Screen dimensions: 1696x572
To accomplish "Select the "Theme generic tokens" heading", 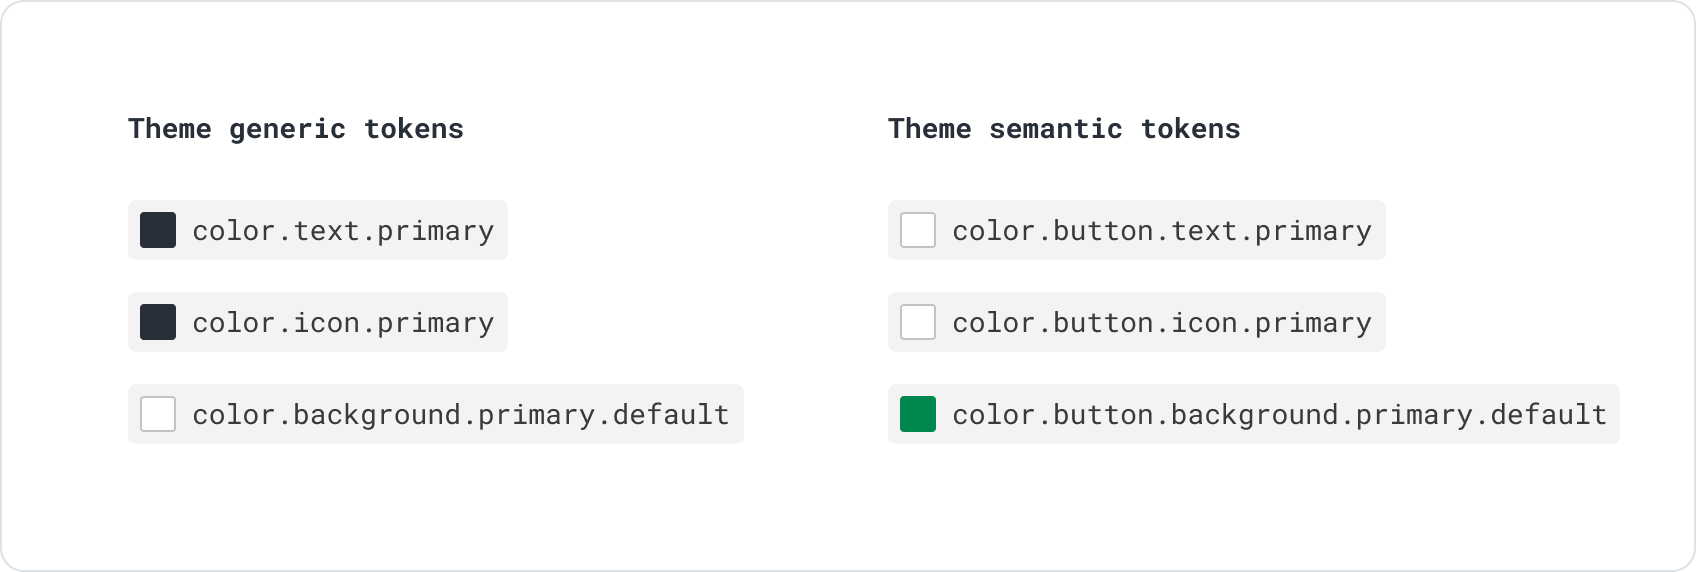I will click(x=296, y=129).
